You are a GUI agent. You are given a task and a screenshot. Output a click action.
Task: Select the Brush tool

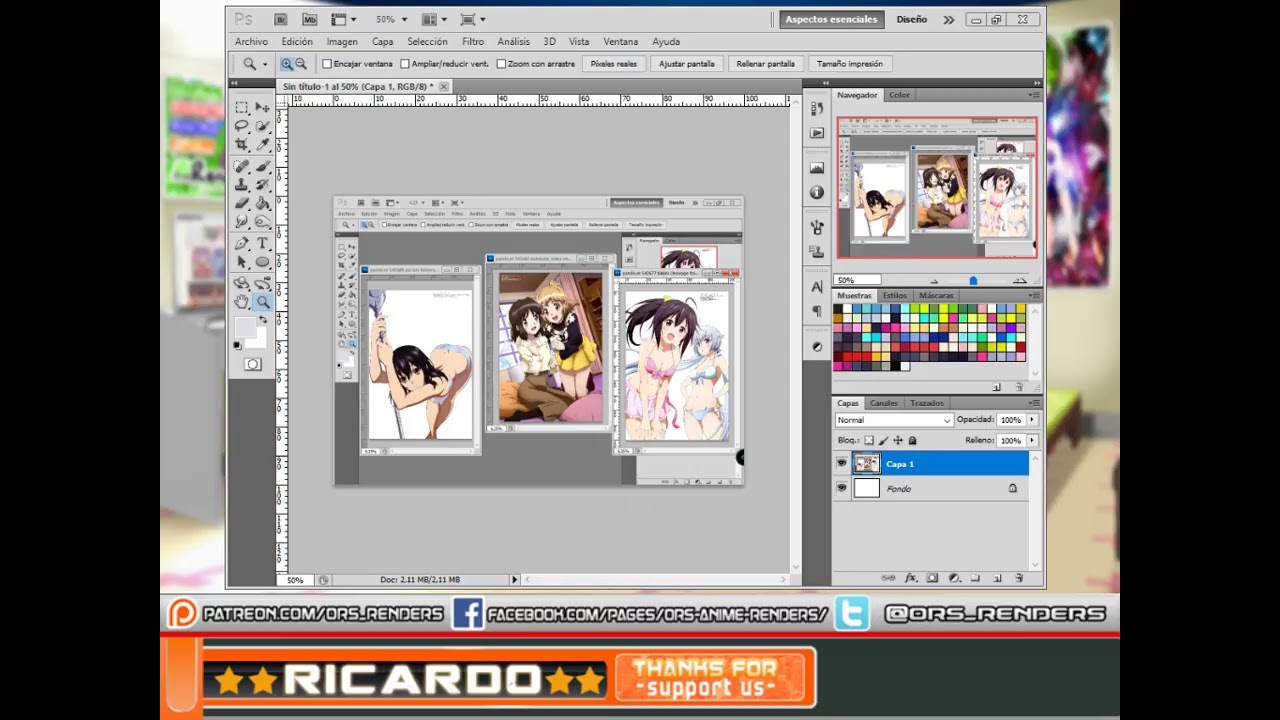[262, 166]
